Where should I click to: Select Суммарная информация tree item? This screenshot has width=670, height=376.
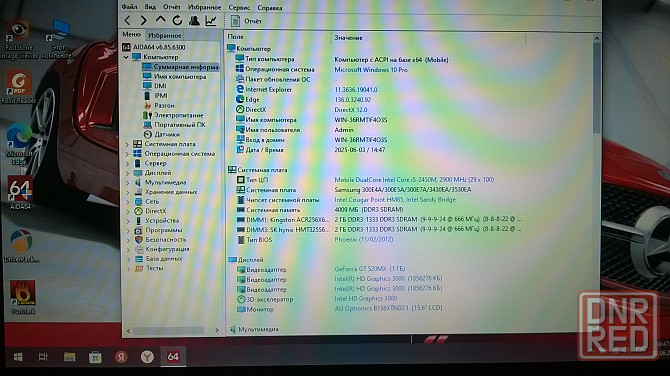180,67
